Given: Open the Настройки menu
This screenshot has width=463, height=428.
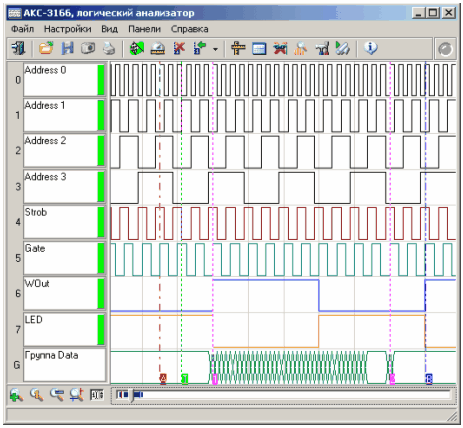Looking at the screenshot, I should [68, 29].
